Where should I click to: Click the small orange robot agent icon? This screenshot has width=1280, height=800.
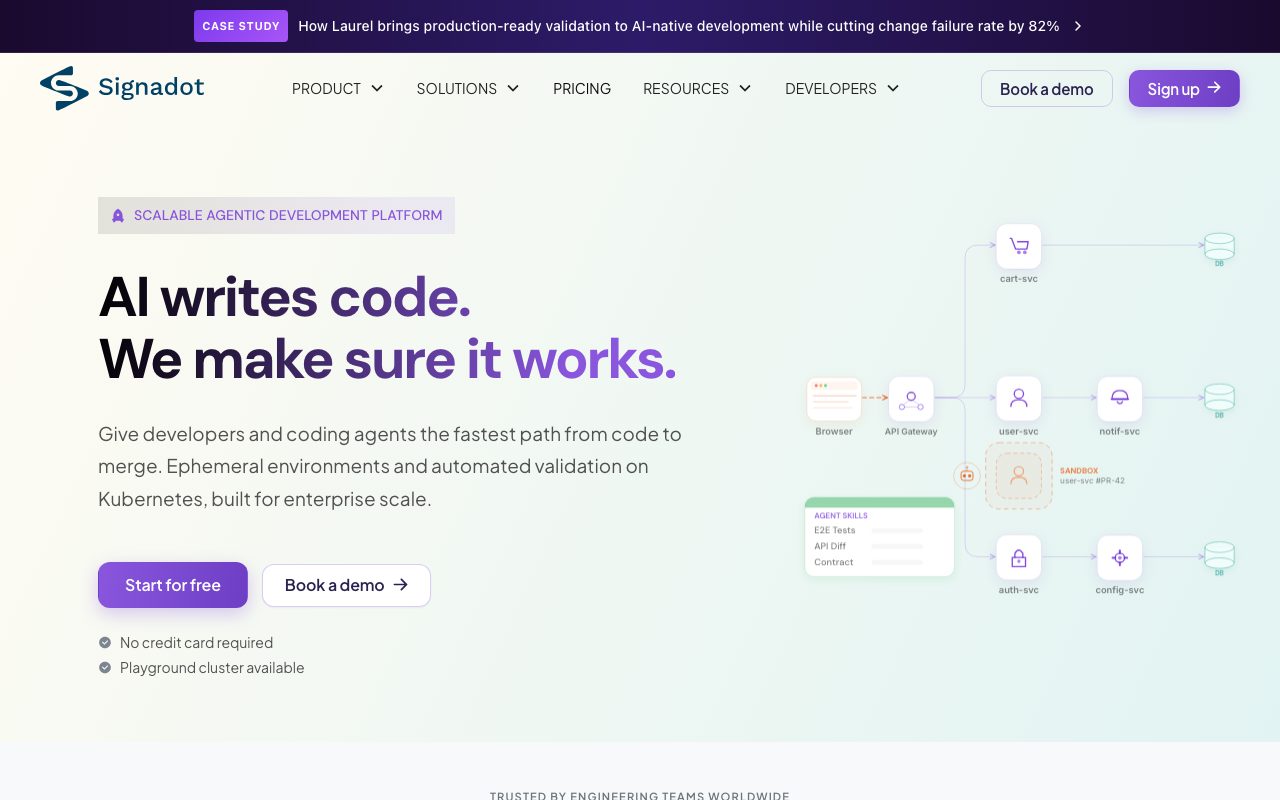pyautogui.click(x=966, y=476)
